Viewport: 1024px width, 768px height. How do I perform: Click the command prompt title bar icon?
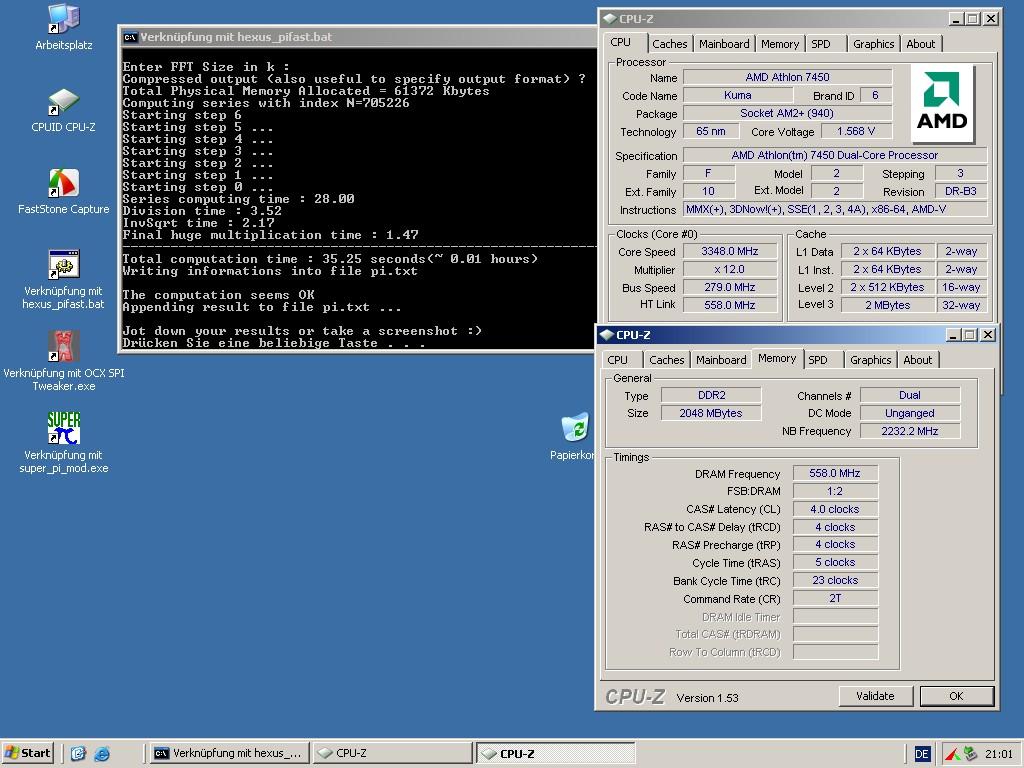(x=131, y=37)
